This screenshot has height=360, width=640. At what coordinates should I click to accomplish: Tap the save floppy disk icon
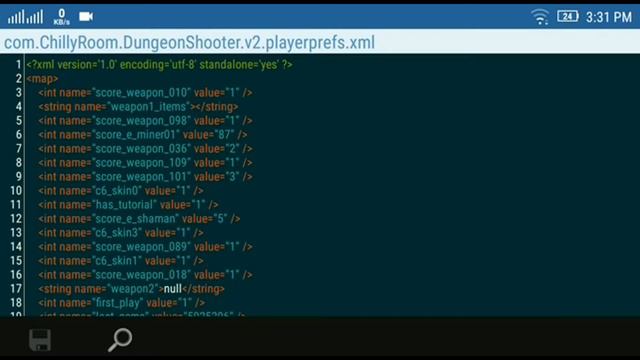40,340
